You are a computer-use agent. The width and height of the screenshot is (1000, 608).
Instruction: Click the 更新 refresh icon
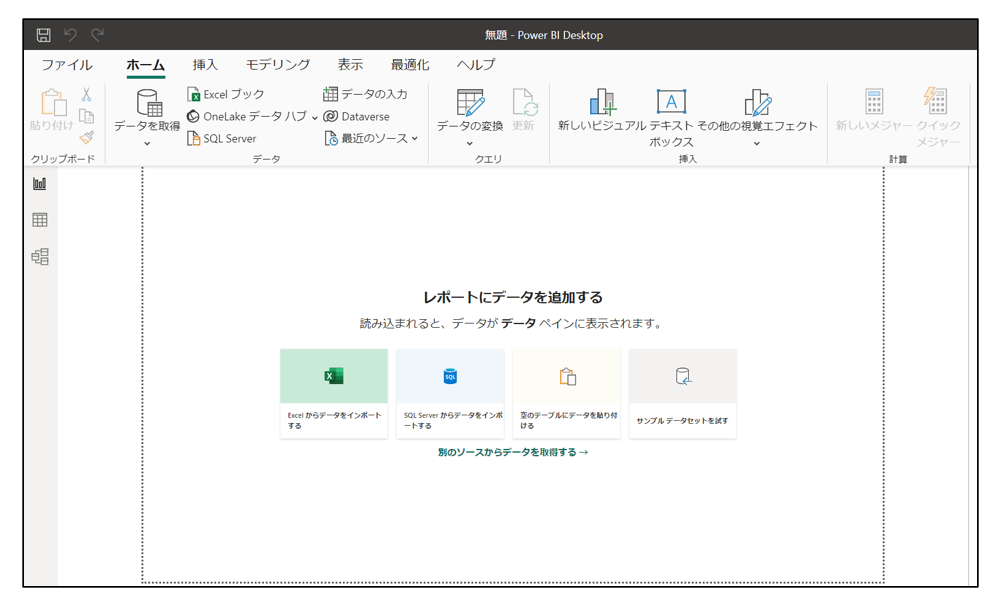(x=524, y=102)
